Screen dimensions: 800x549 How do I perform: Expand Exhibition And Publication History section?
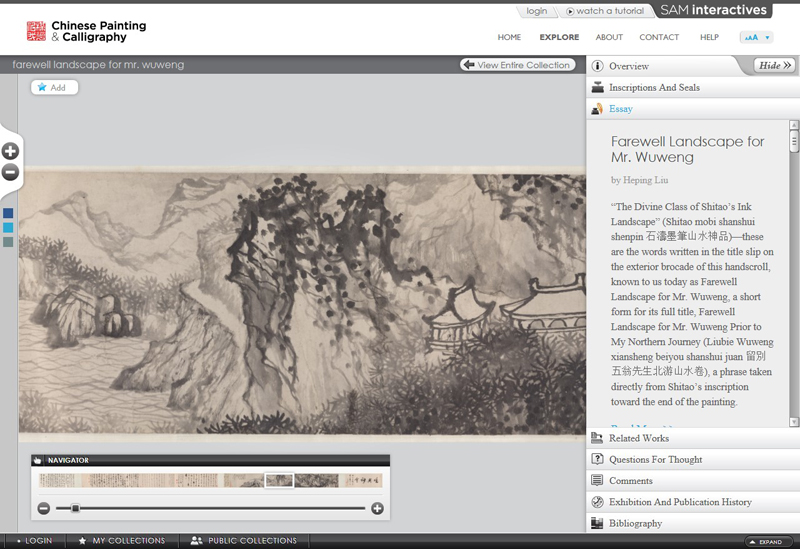(x=693, y=502)
